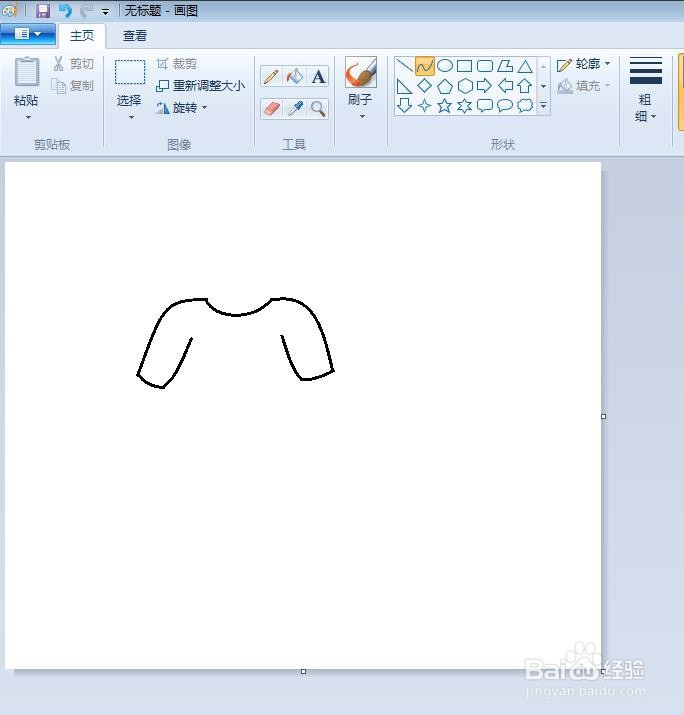Select the Text tool

coord(318,76)
